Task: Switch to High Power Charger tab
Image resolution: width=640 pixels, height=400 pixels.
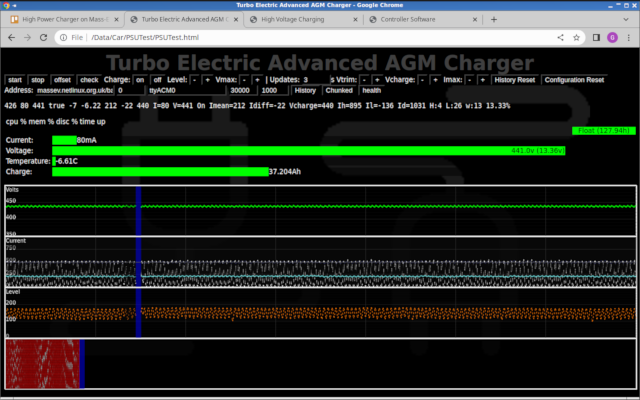Action: point(60,19)
